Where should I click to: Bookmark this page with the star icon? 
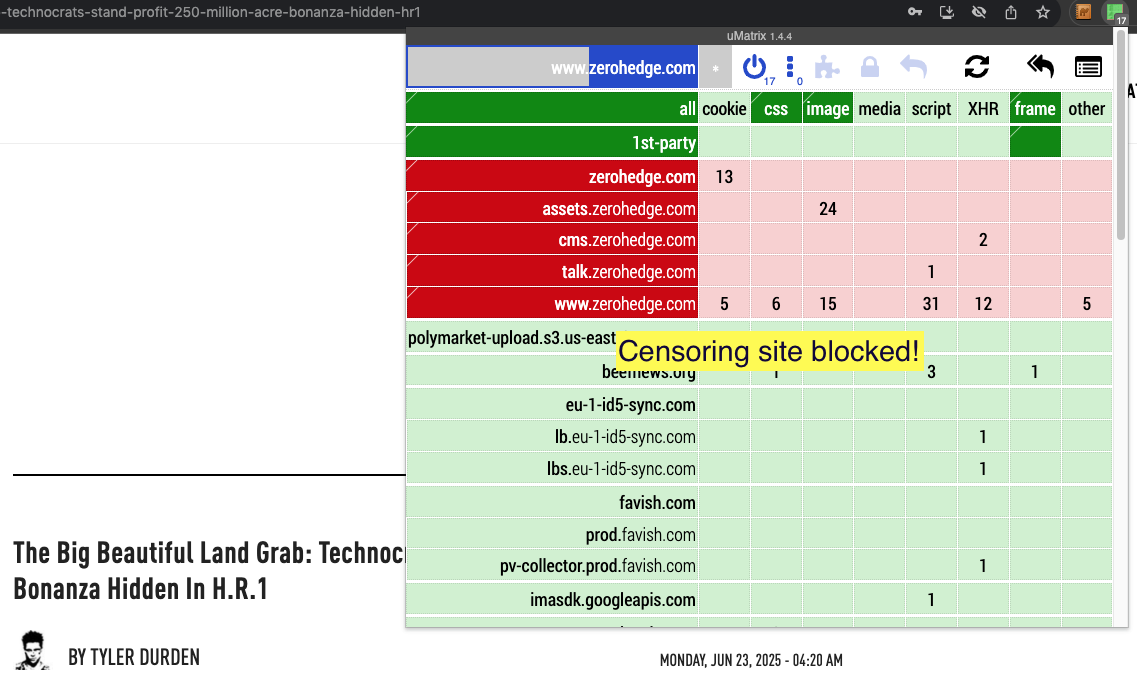click(x=1043, y=12)
